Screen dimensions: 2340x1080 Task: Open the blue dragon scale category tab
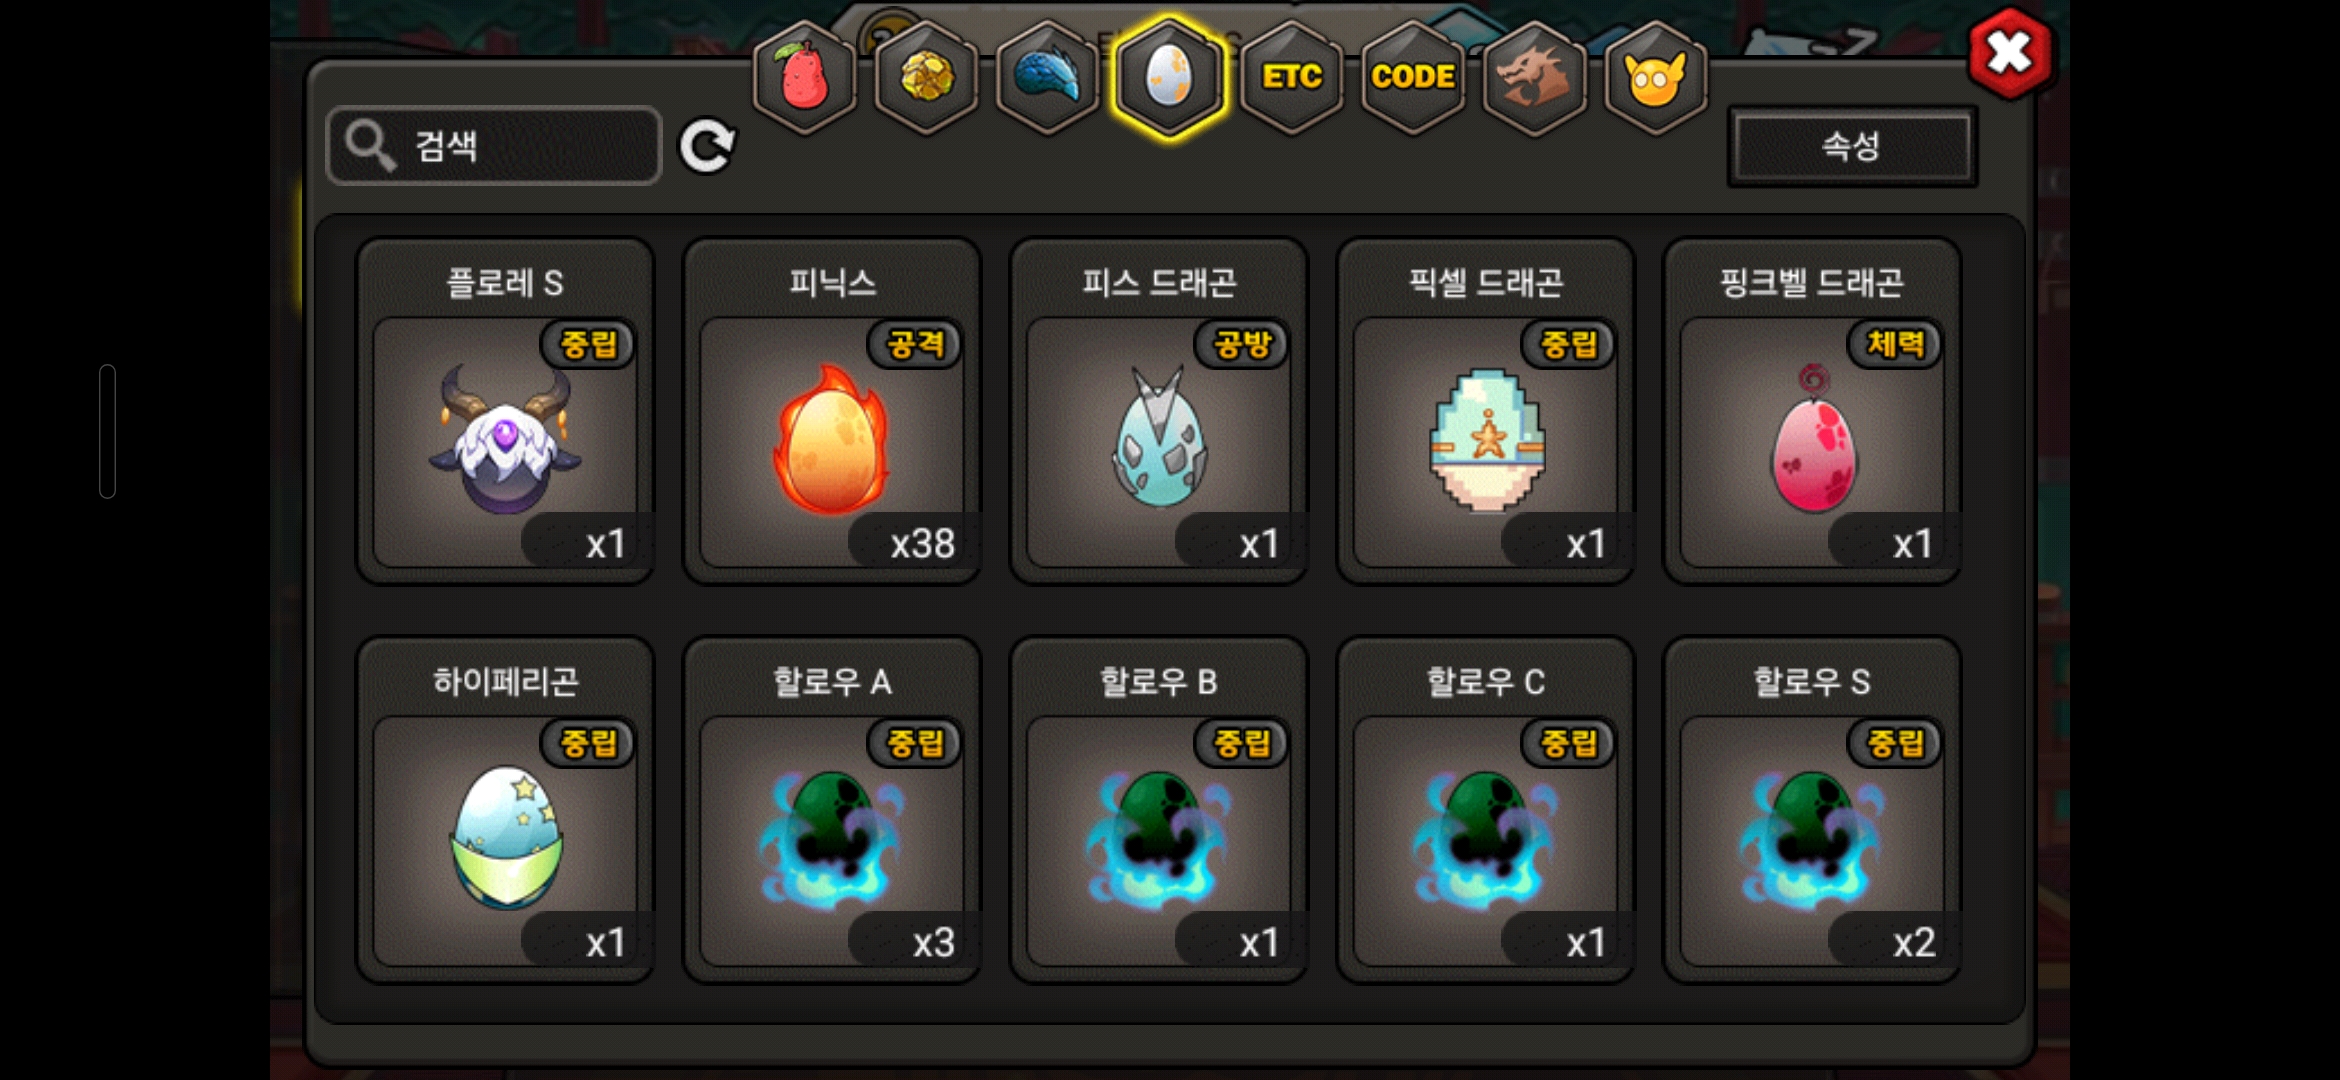tap(1048, 77)
